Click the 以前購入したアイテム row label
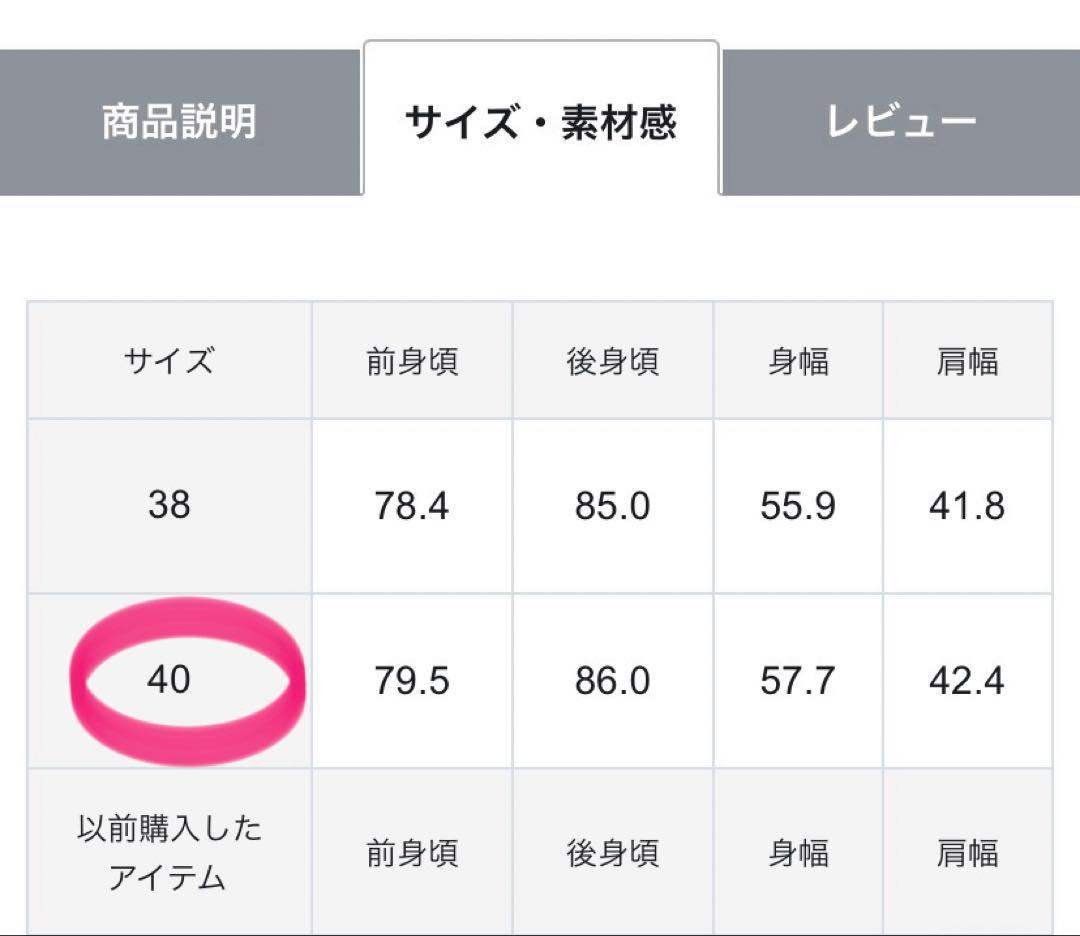Viewport: 1080px width, 936px height. [169, 853]
